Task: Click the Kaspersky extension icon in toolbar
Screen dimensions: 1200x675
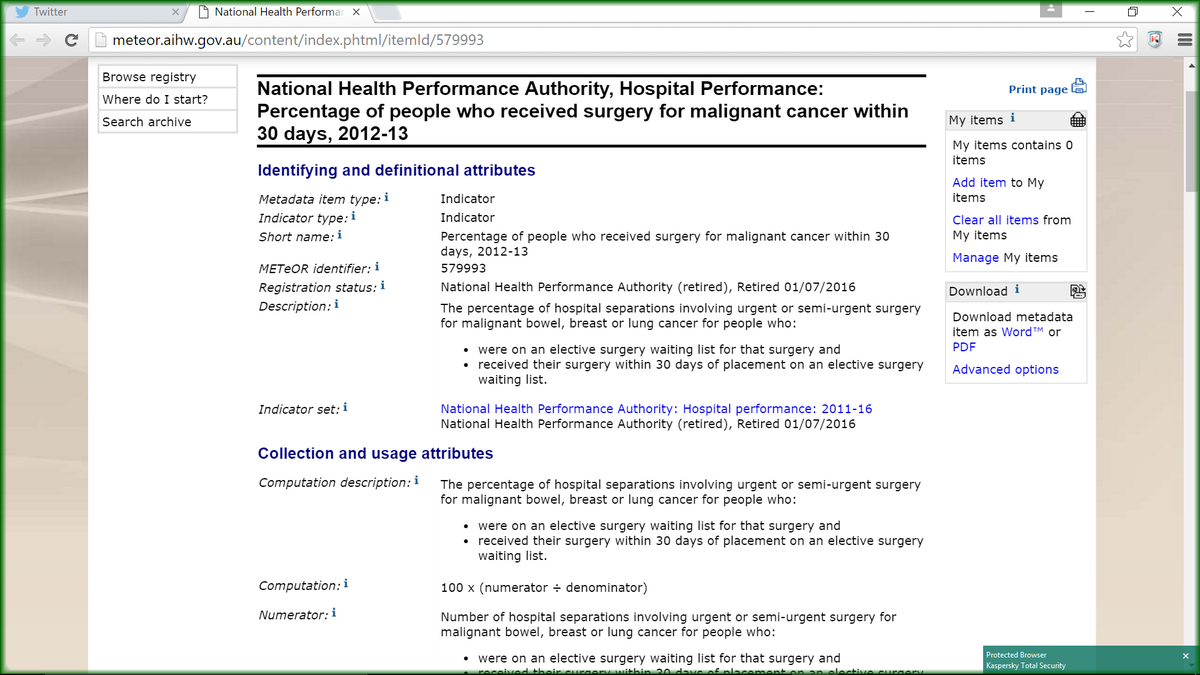Action: [x=1155, y=40]
